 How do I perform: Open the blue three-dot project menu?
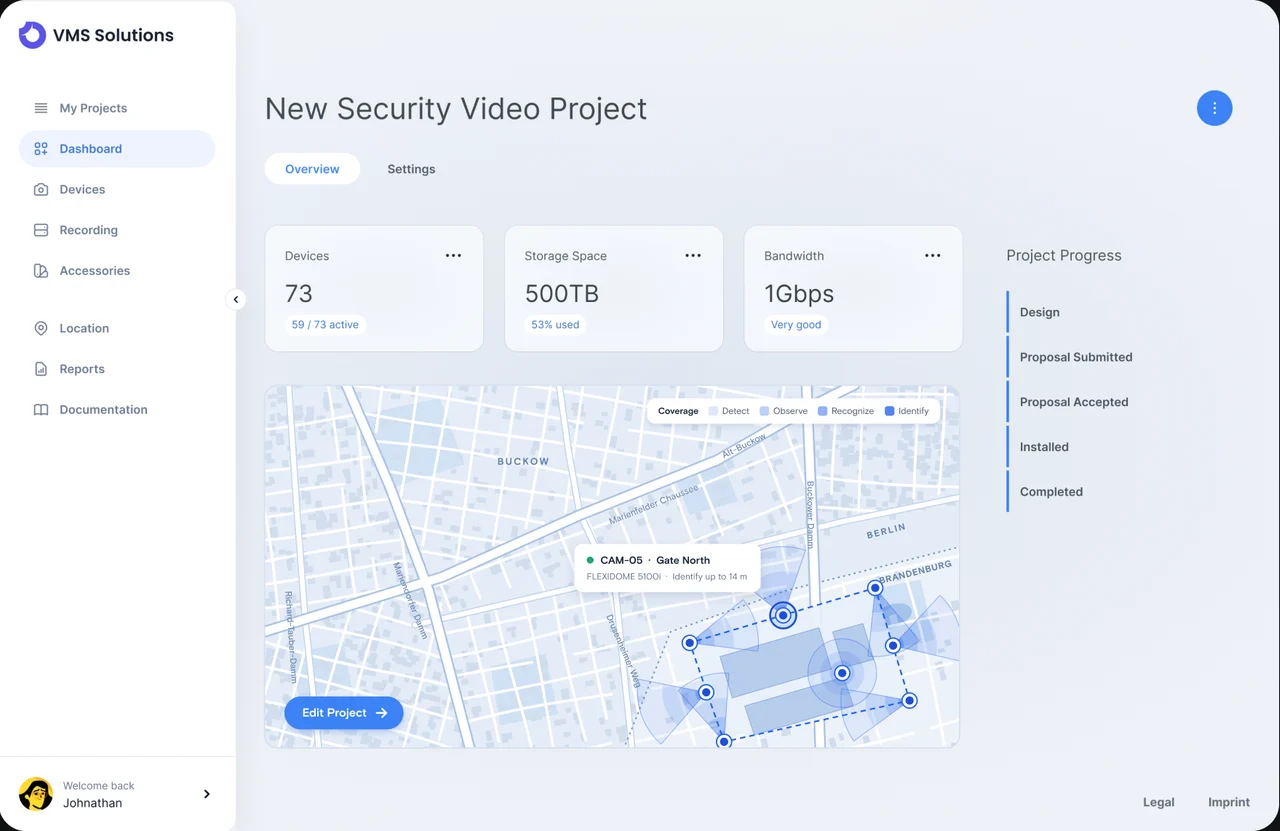coord(1215,108)
